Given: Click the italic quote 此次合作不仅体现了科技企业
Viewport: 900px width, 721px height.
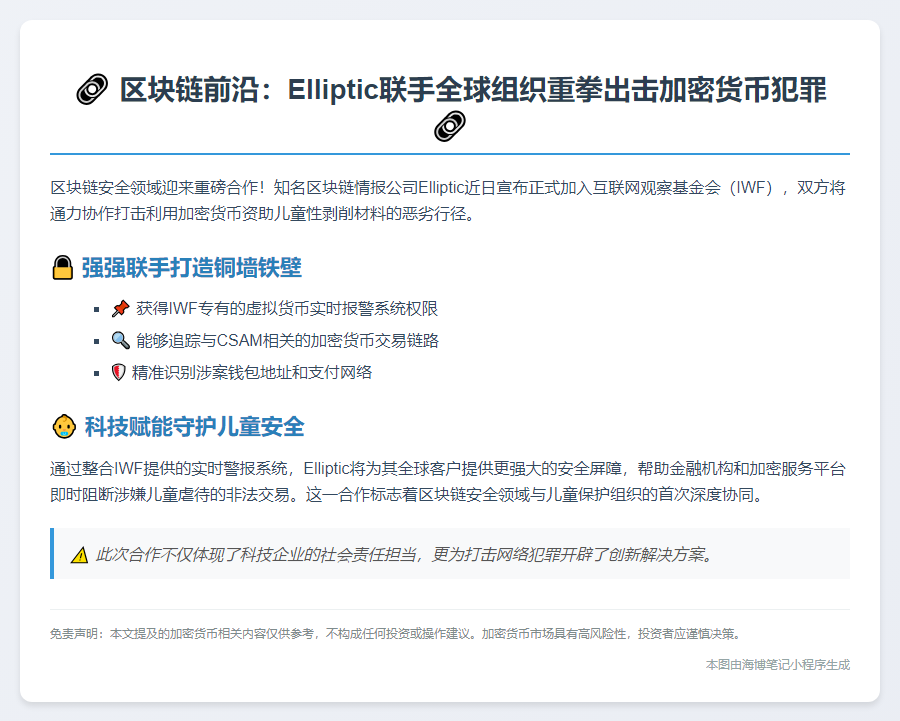Looking at the screenshot, I should pyautogui.click(x=405, y=555).
